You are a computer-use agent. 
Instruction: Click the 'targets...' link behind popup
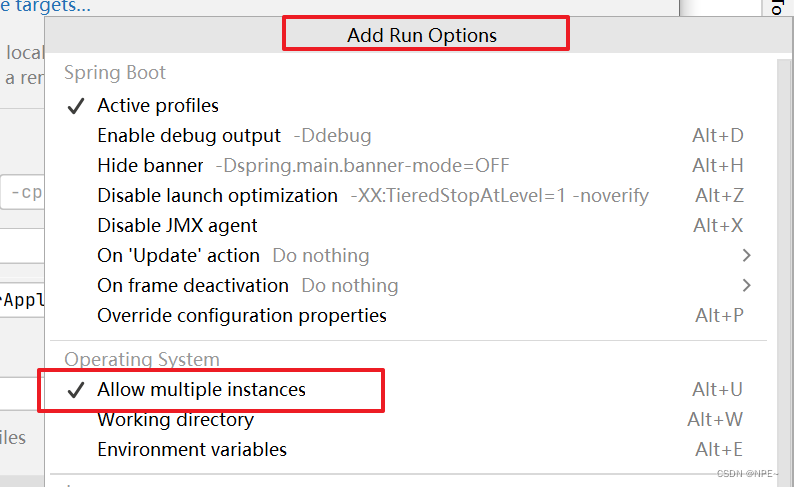tap(46, 6)
